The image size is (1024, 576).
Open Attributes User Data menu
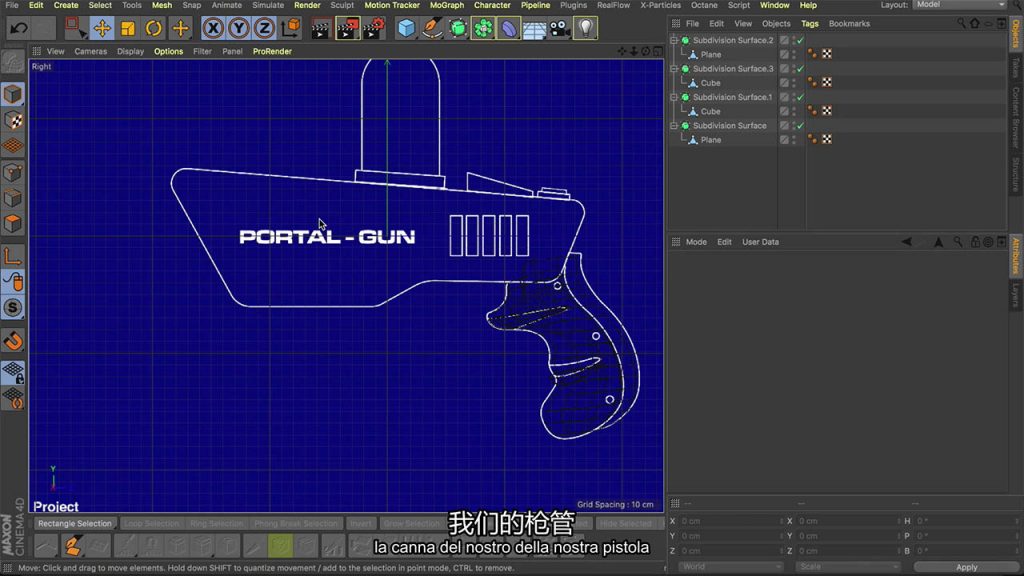(760, 242)
